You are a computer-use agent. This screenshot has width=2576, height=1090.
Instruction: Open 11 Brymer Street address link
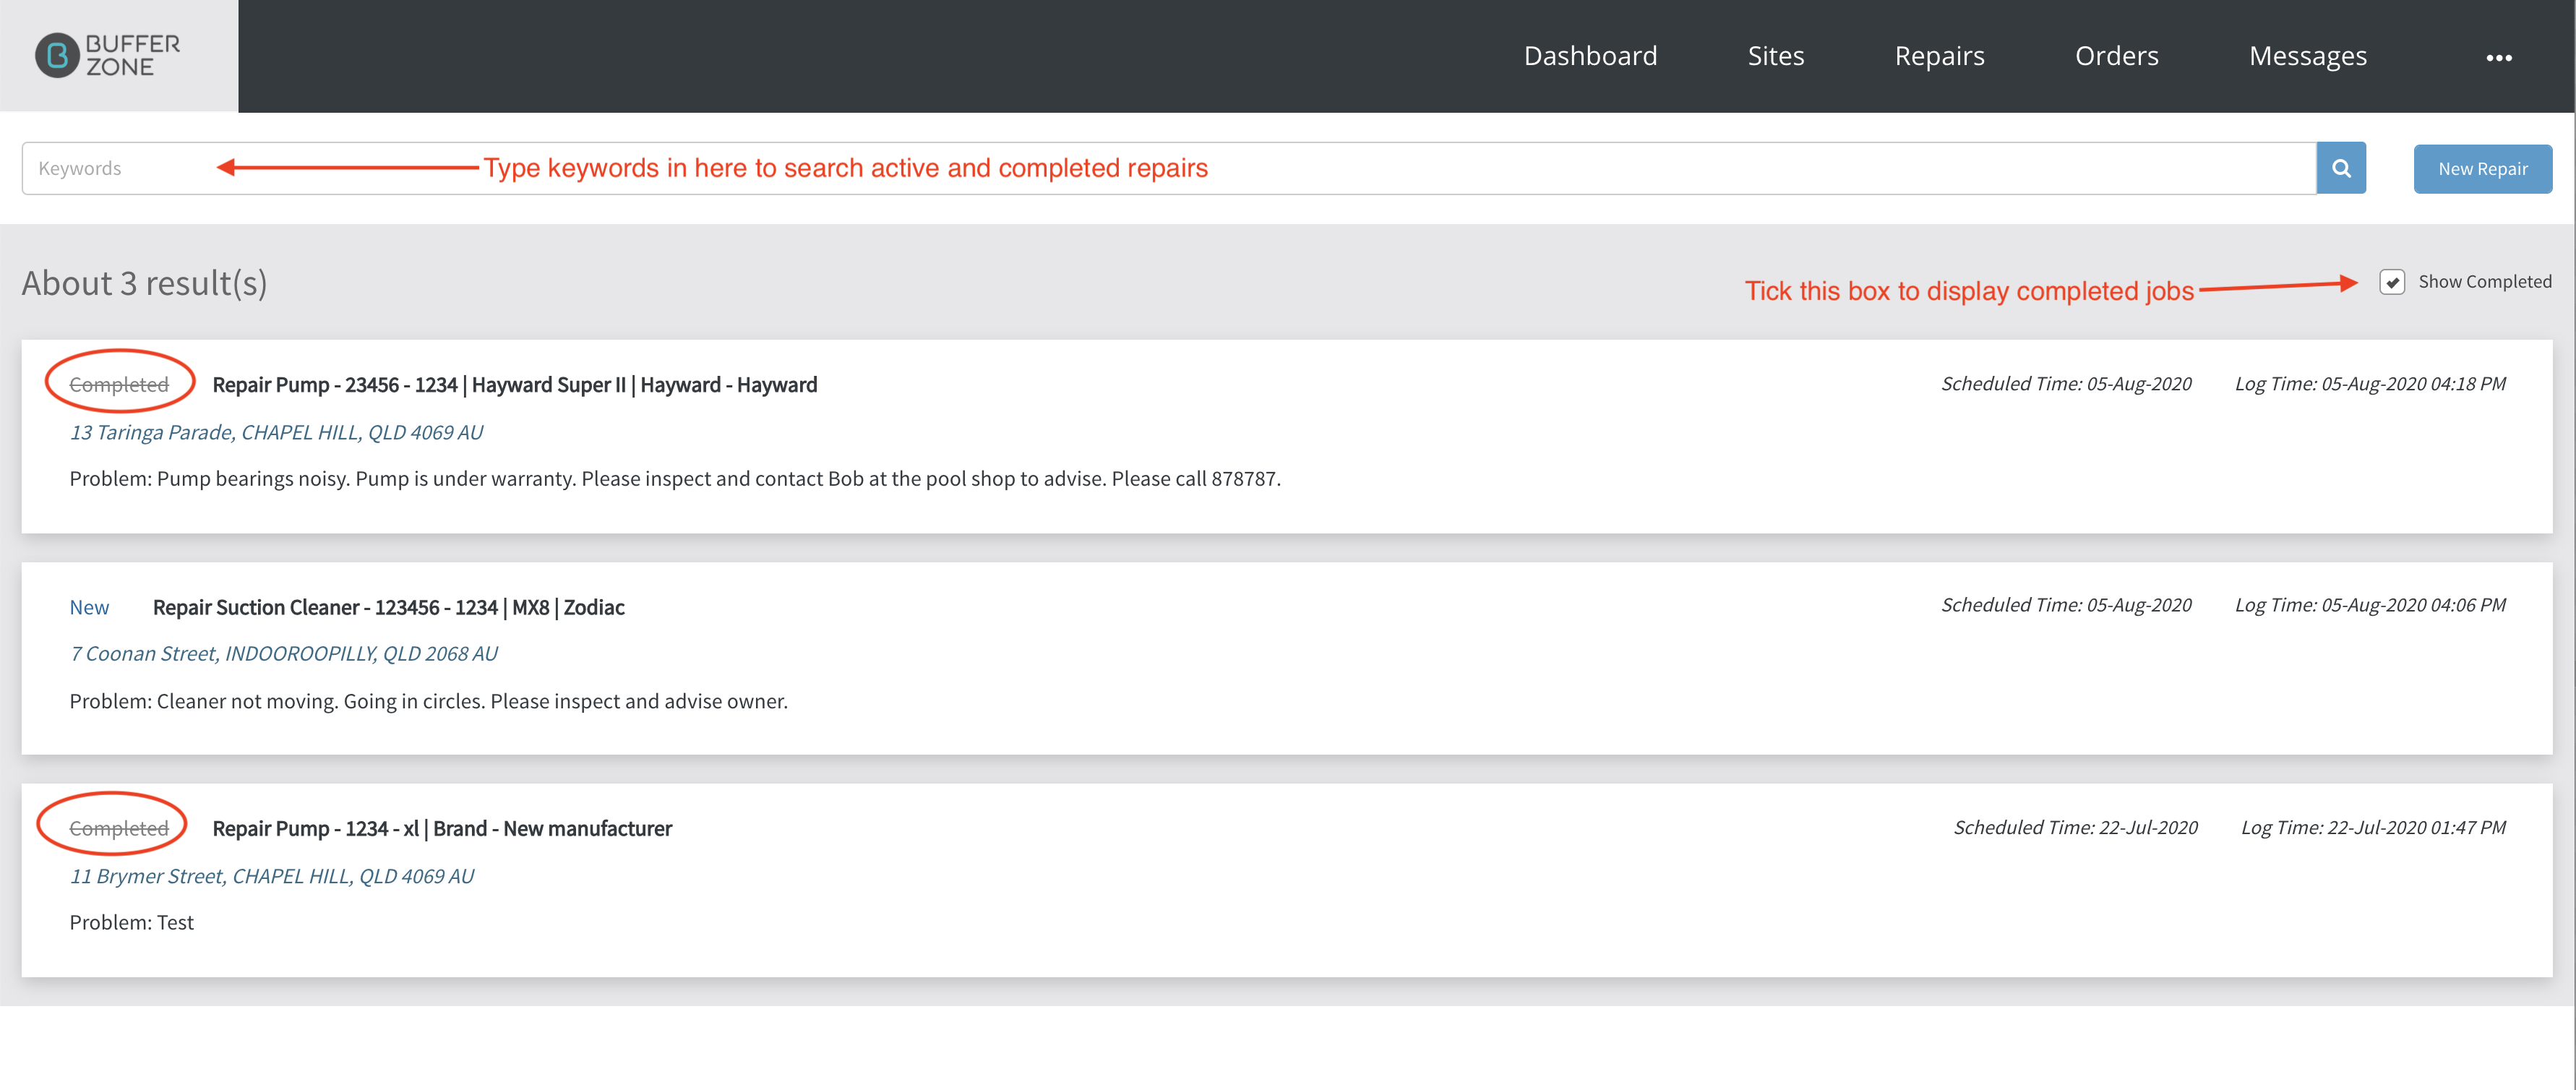click(x=271, y=876)
